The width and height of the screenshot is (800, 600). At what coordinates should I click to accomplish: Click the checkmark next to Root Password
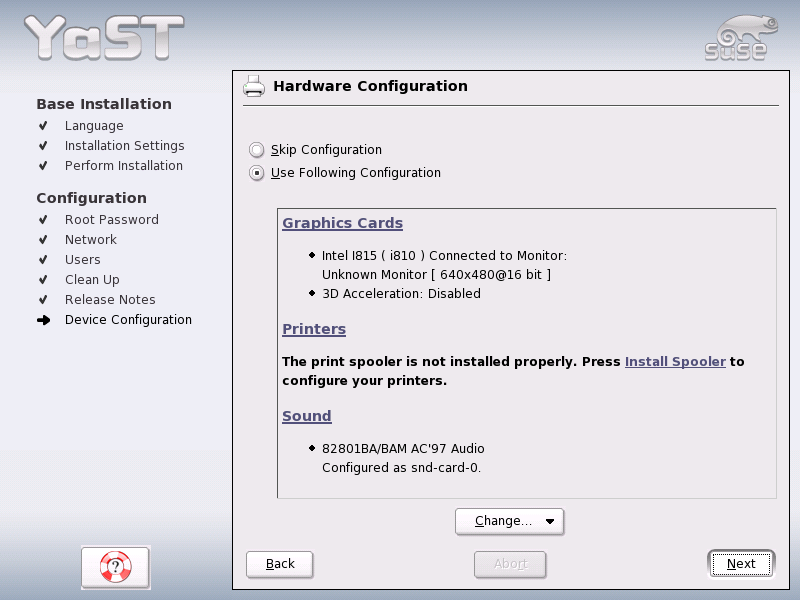tap(43, 219)
